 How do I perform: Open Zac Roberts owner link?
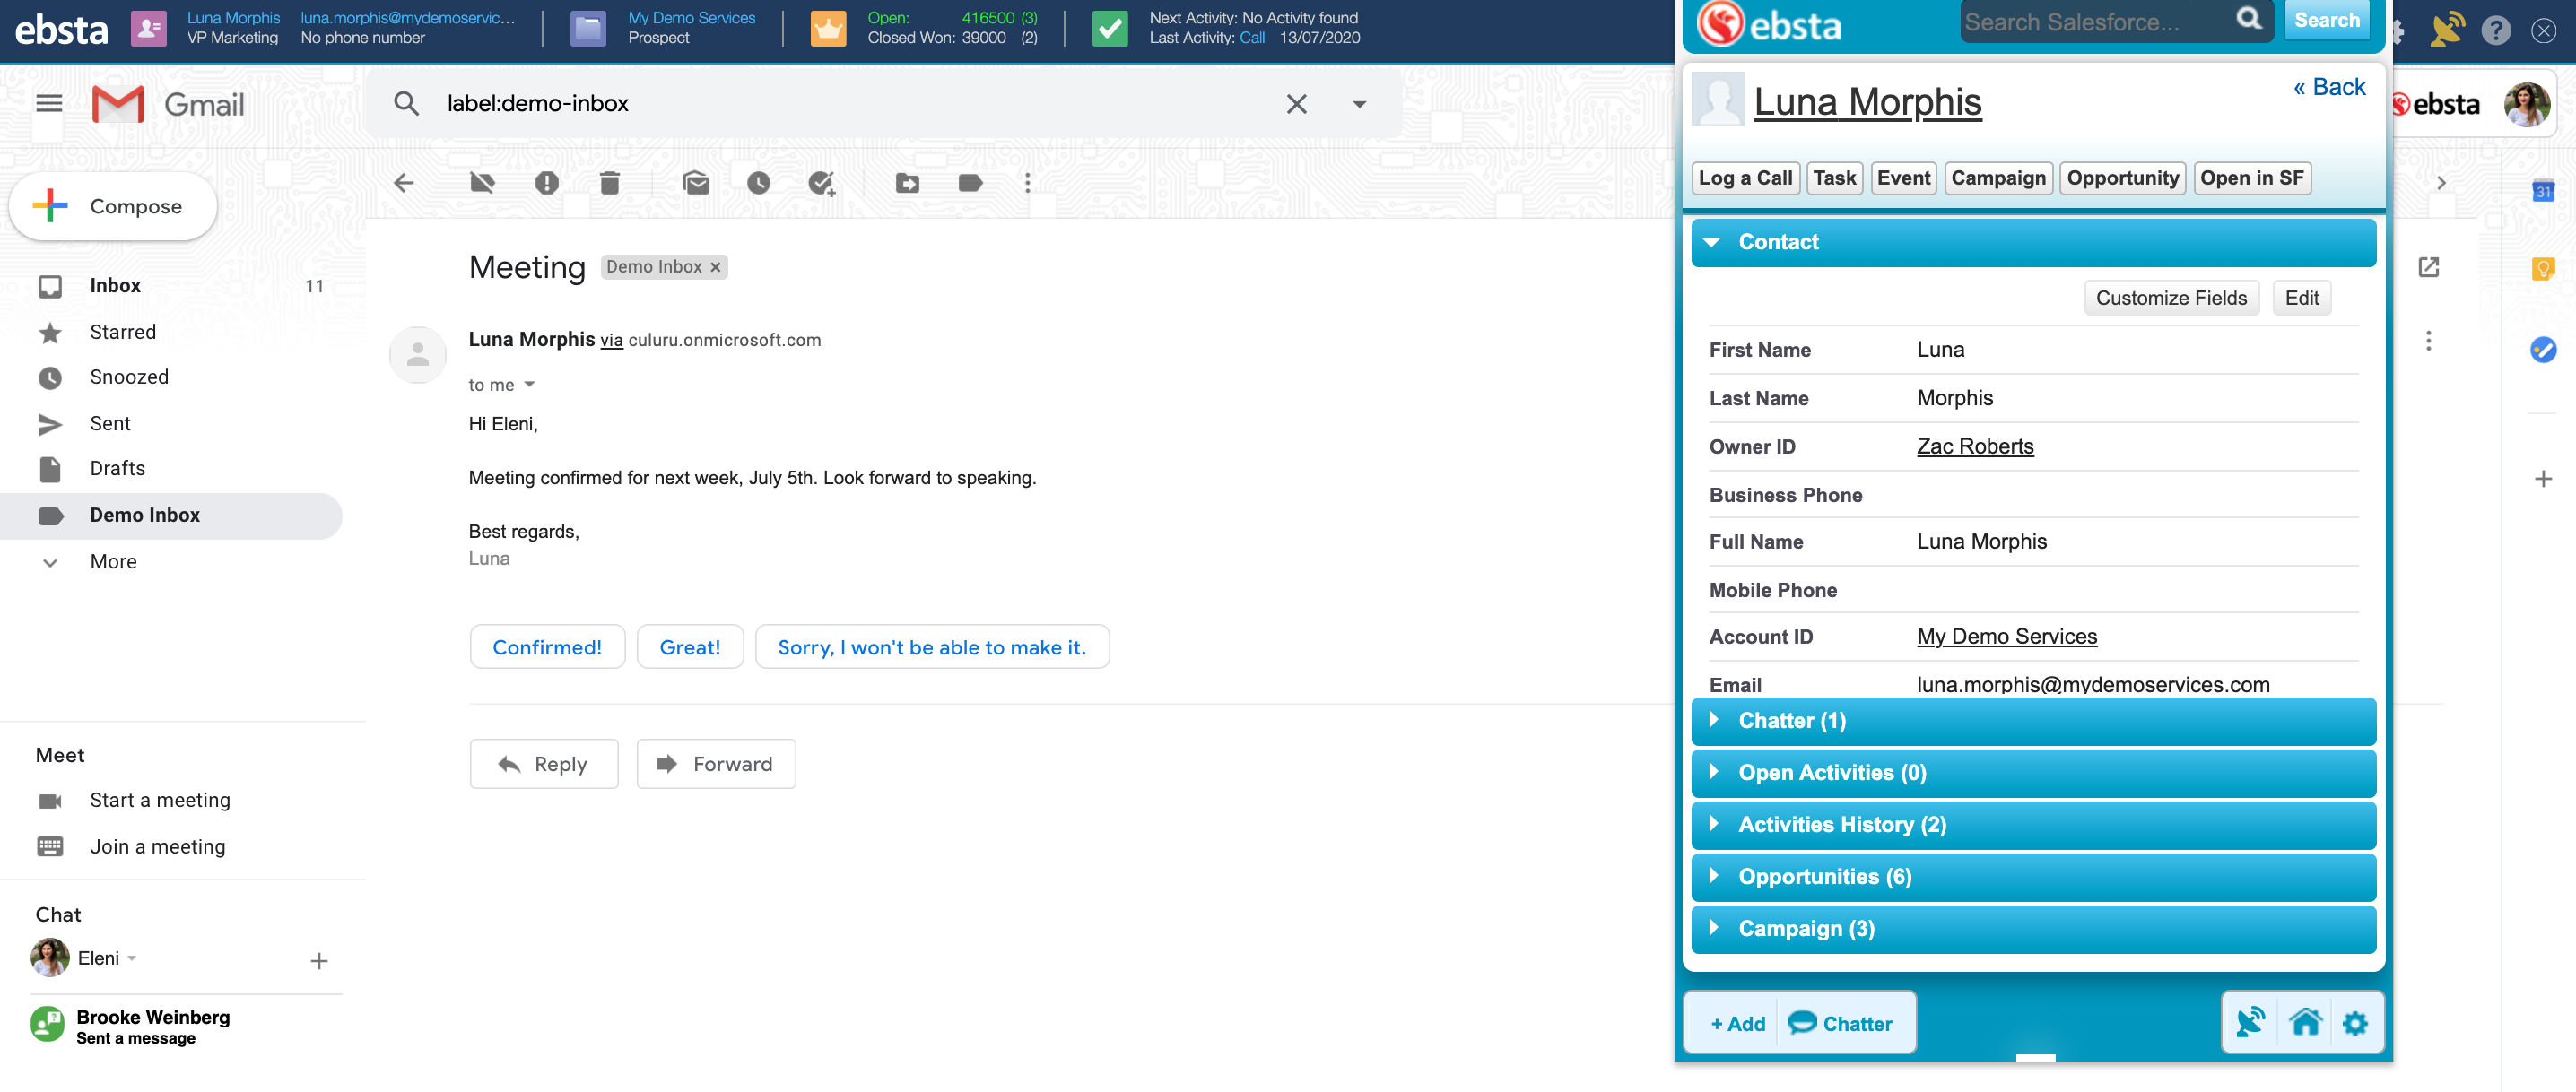coord(1975,447)
